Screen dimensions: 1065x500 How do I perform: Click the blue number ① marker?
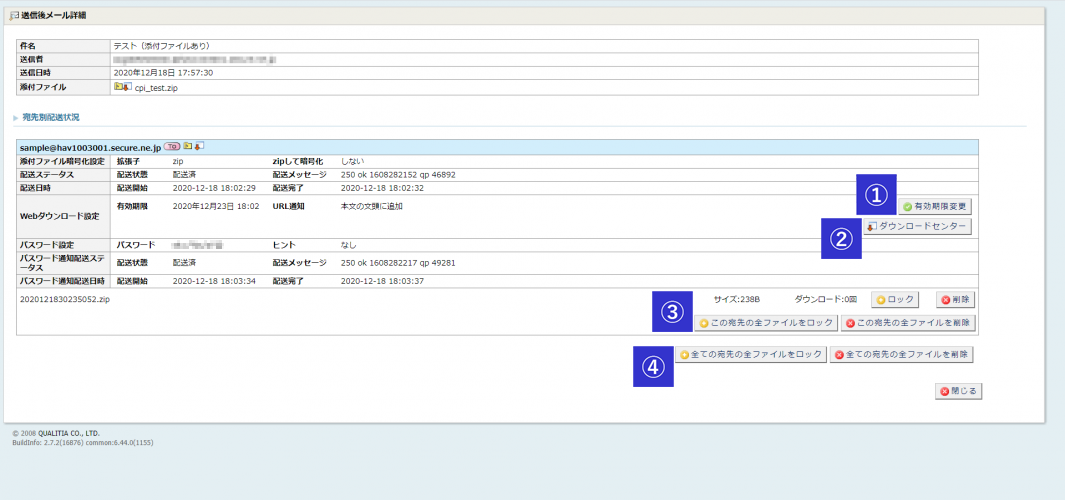coord(876,195)
